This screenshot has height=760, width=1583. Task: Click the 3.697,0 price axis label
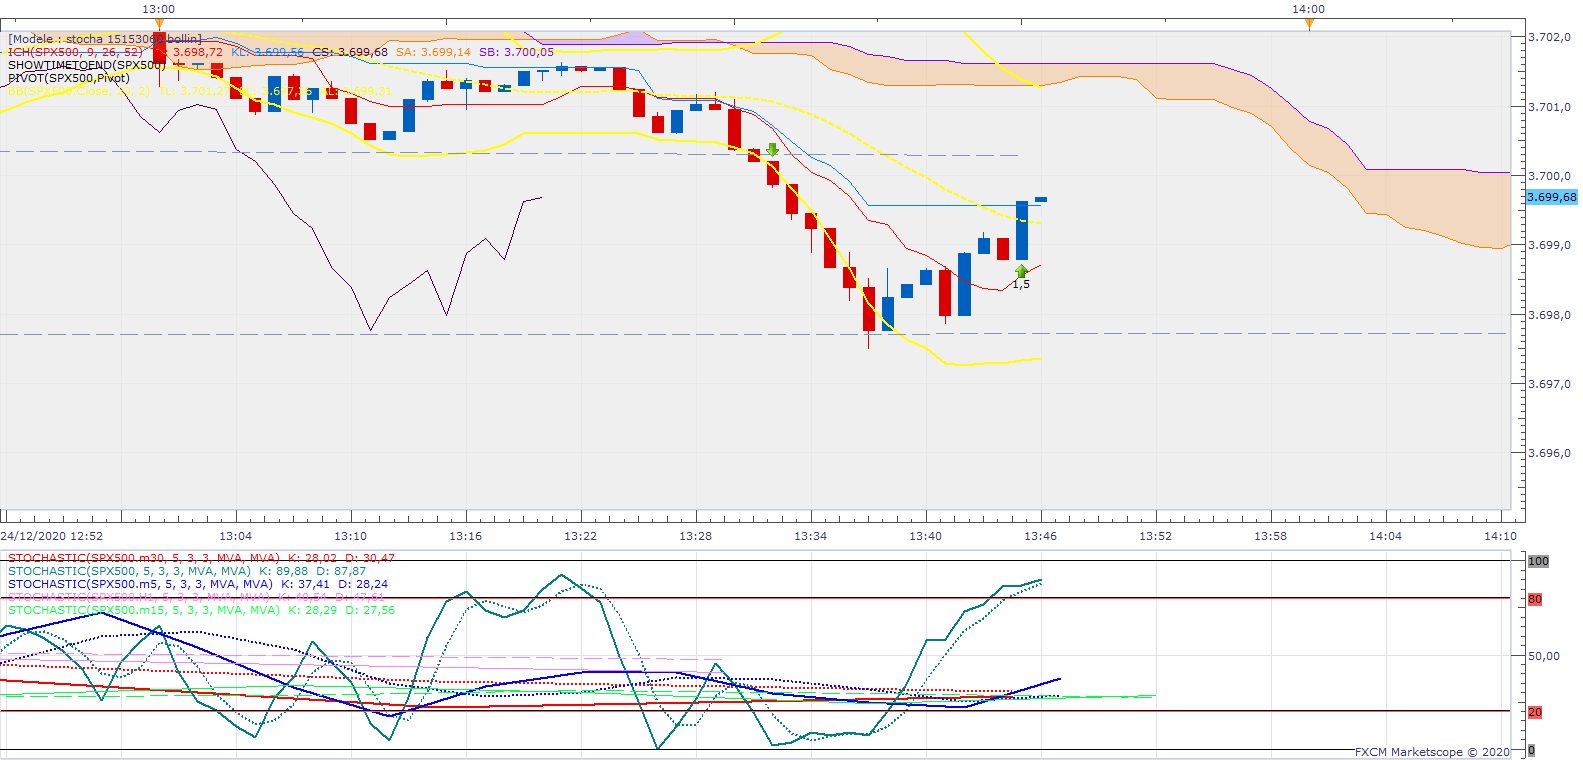[x=1550, y=384]
